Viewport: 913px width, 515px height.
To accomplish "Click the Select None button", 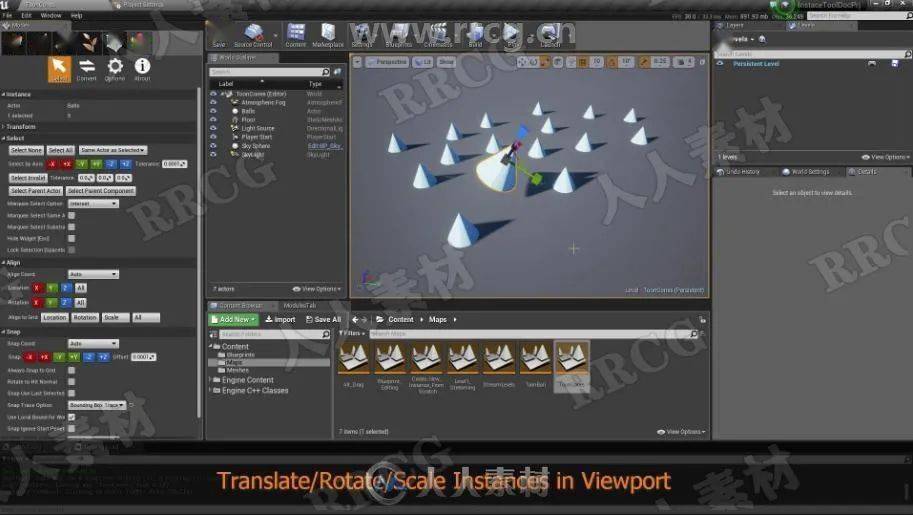I will (x=26, y=150).
